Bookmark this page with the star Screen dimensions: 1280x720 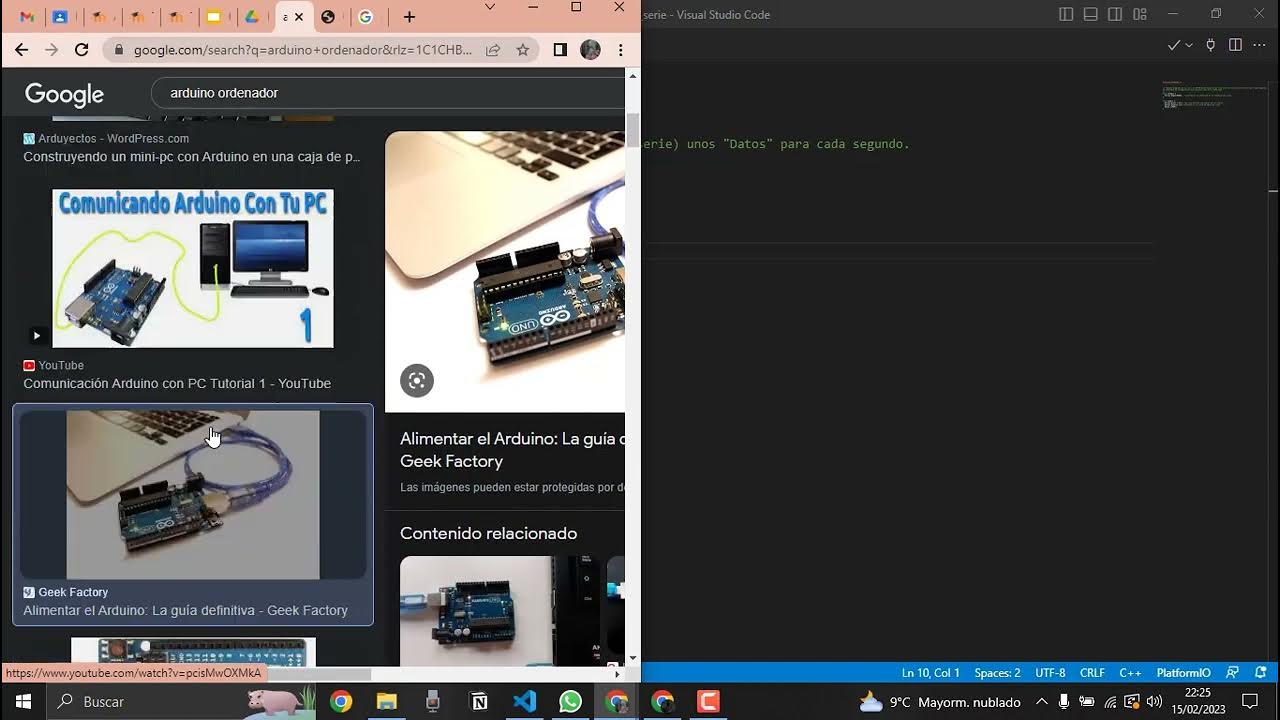click(522, 50)
